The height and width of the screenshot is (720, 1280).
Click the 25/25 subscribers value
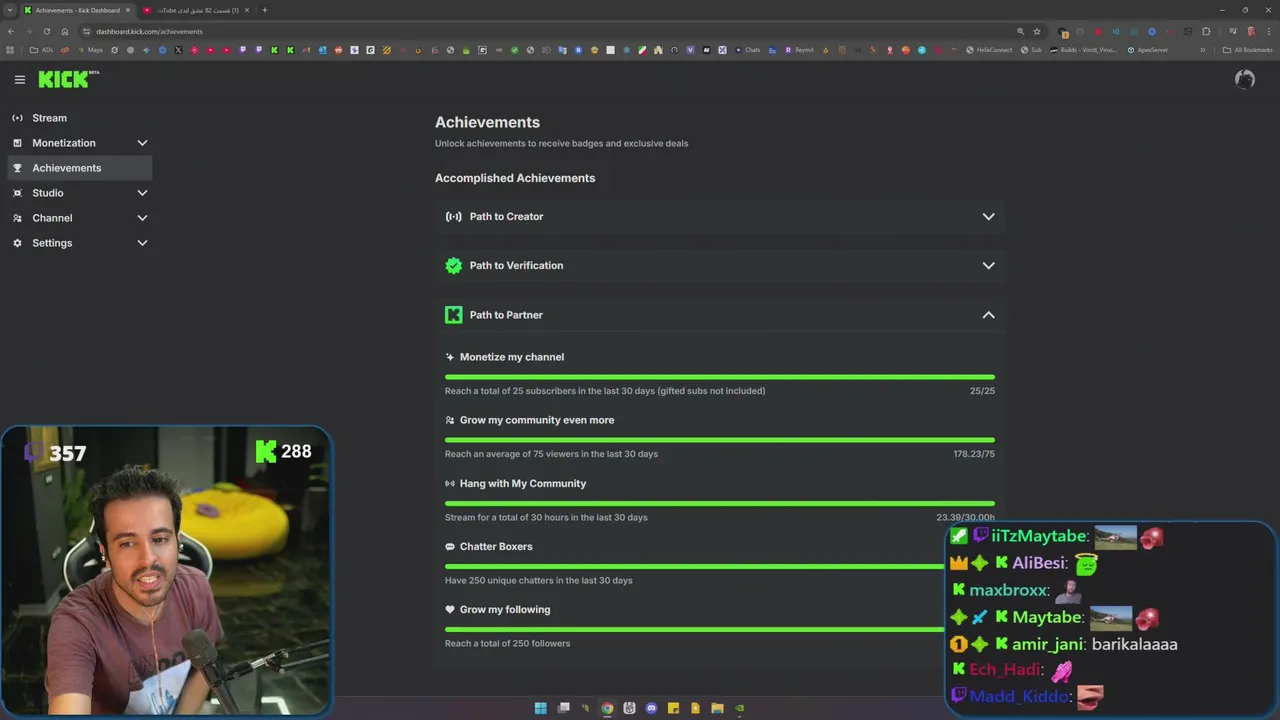pyautogui.click(x=982, y=391)
